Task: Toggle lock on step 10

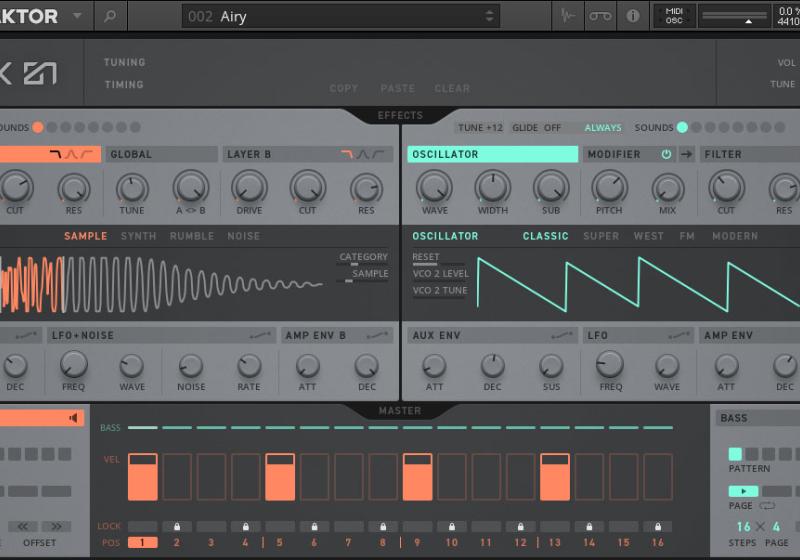Action: (452, 526)
